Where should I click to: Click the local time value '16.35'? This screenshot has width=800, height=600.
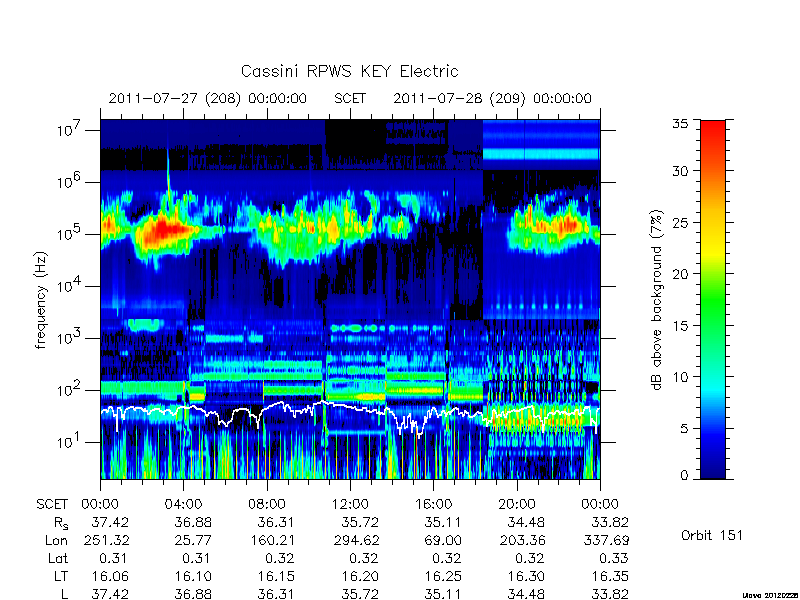click(x=609, y=576)
